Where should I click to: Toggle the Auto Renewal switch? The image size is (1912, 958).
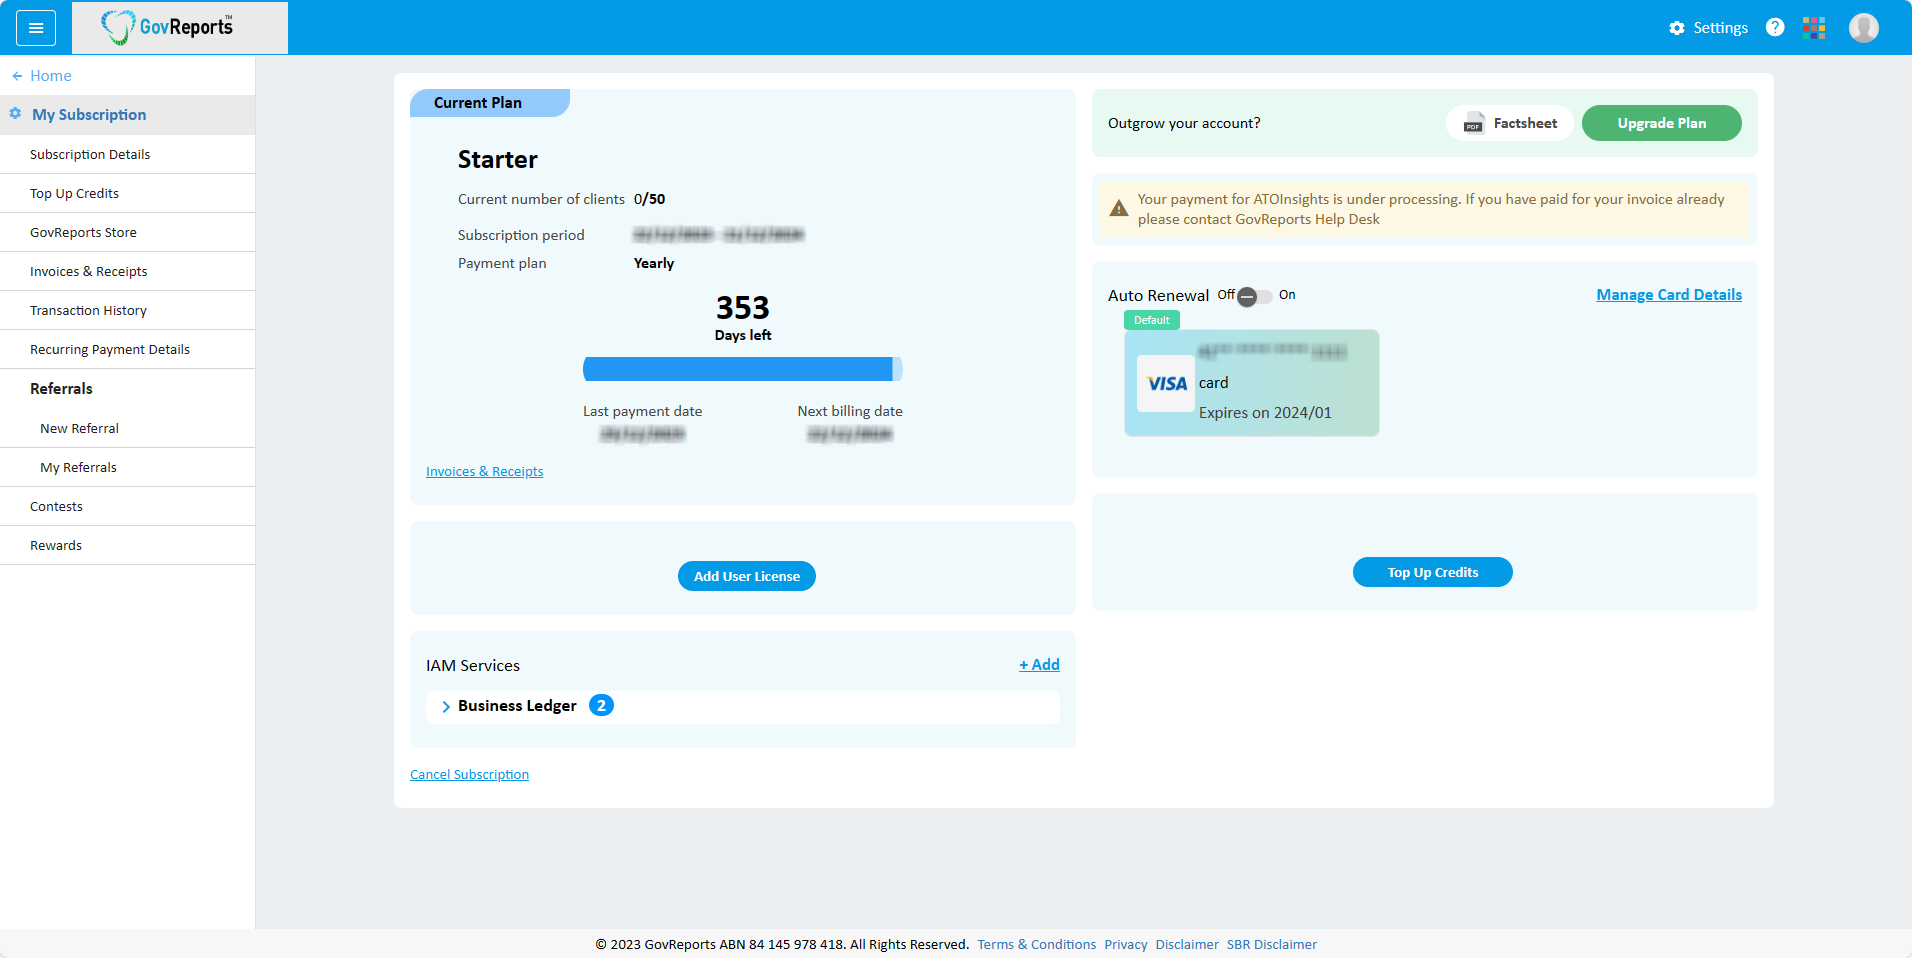(x=1254, y=296)
